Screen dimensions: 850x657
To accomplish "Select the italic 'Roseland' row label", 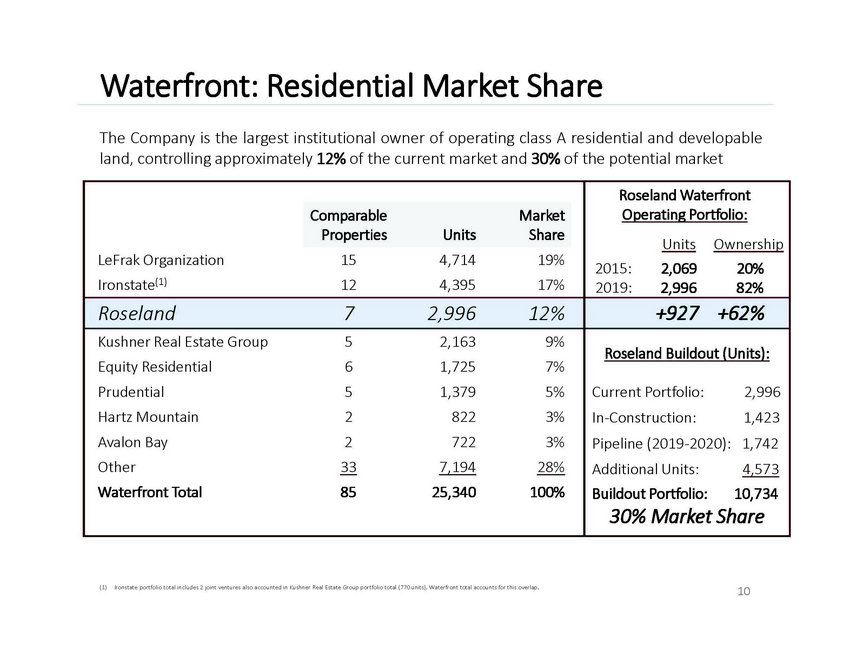I will click(137, 313).
